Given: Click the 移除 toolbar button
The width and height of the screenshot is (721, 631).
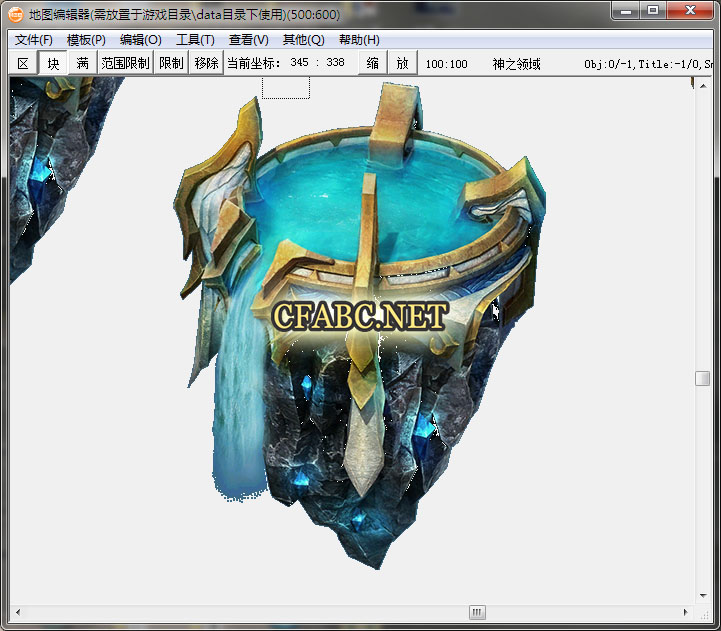Looking at the screenshot, I should [206, 63].
